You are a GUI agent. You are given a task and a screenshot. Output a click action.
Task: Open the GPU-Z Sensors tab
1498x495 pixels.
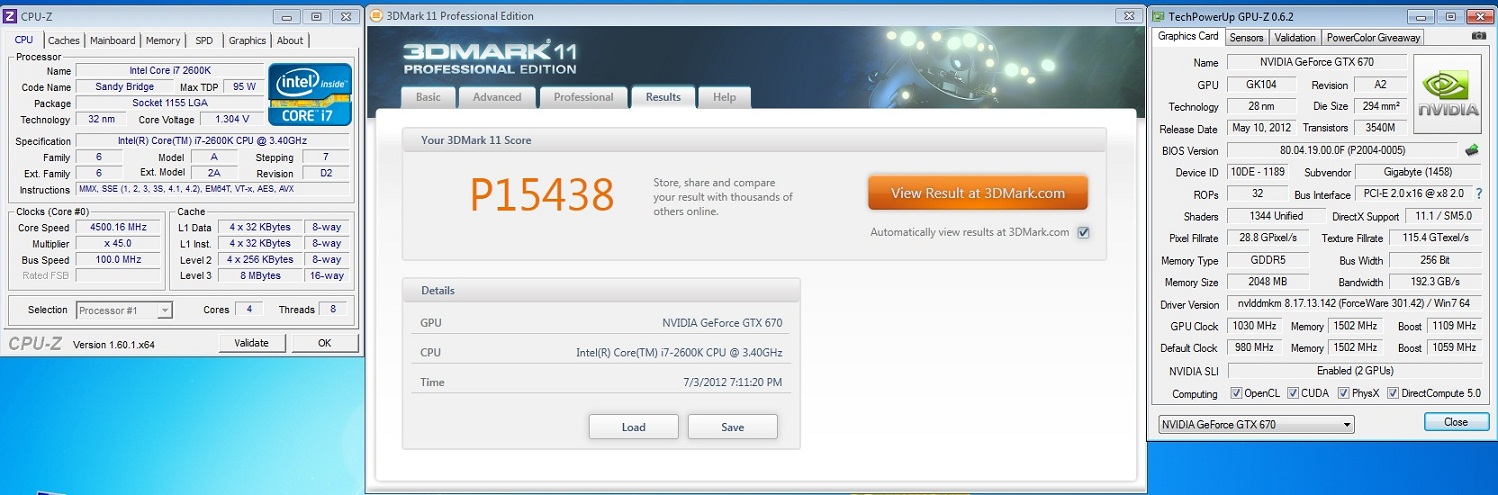click(x=1246, y=37)
